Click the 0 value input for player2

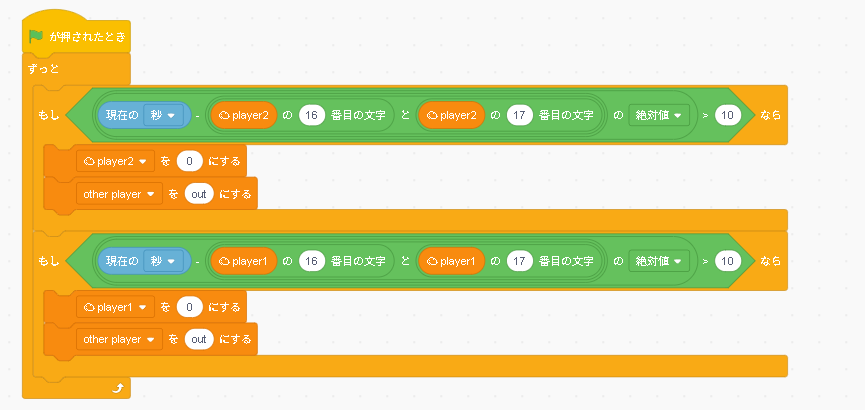190,162
